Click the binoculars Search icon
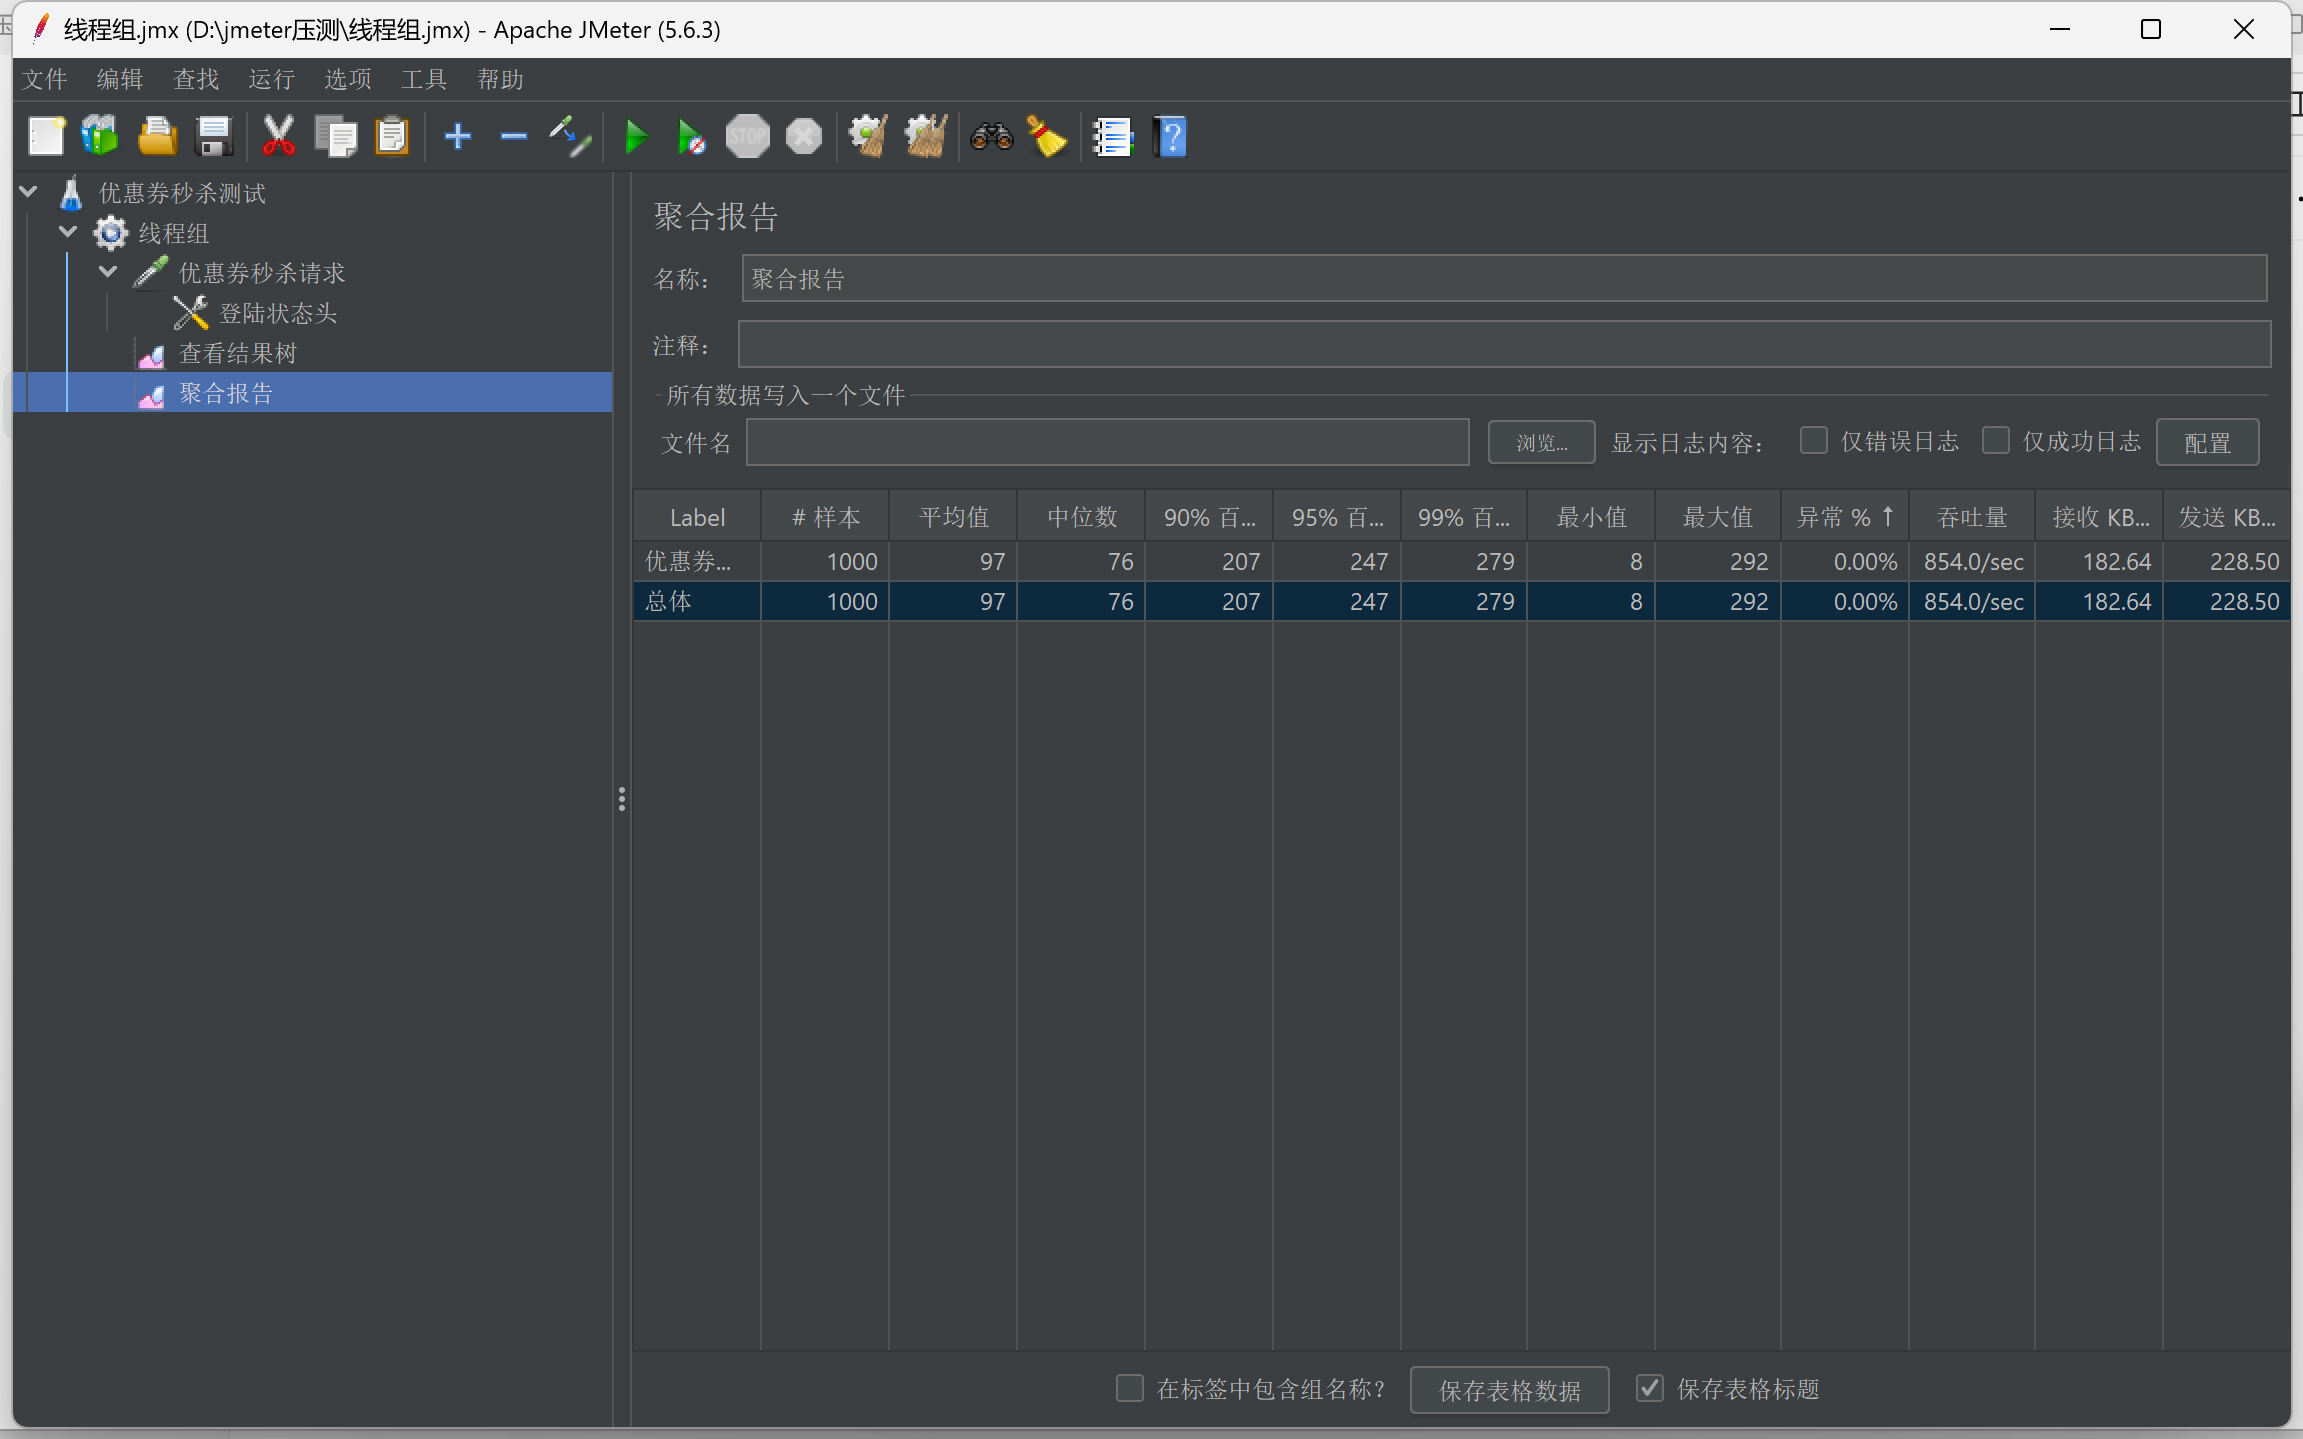 (991, 137)
